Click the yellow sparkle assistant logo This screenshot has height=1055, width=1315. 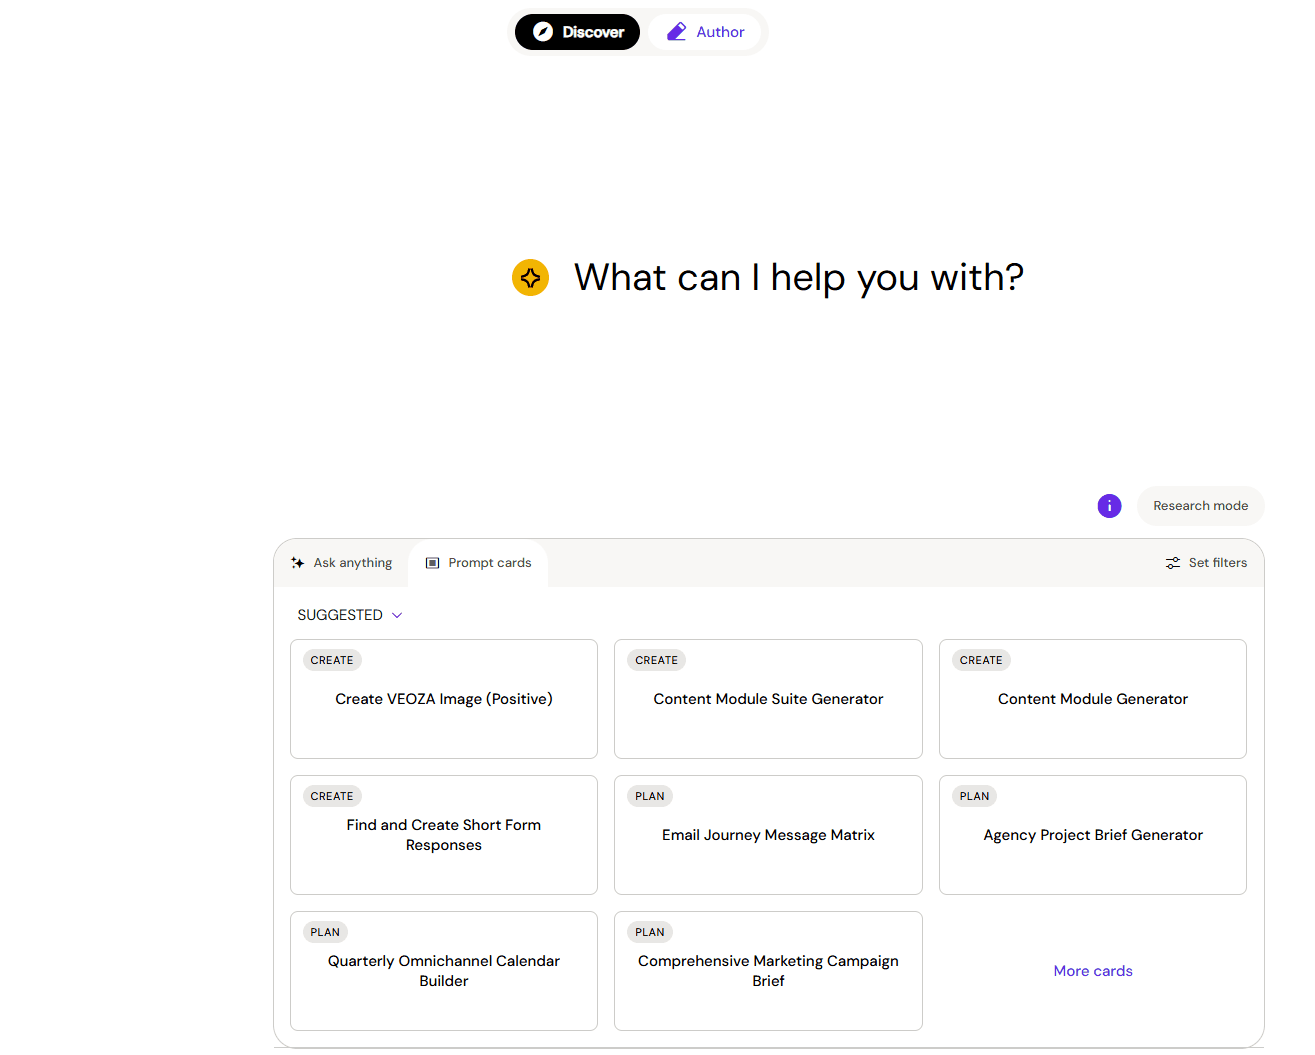(x=531, y=278)
